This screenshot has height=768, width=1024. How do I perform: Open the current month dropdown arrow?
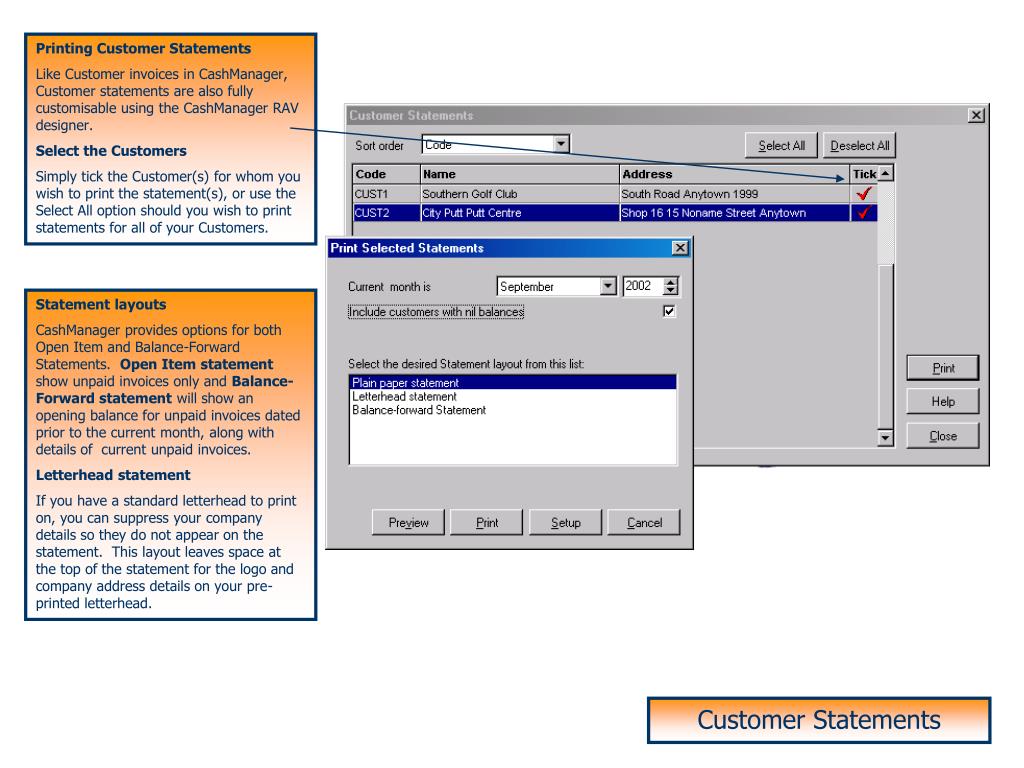tap(608, 286)
